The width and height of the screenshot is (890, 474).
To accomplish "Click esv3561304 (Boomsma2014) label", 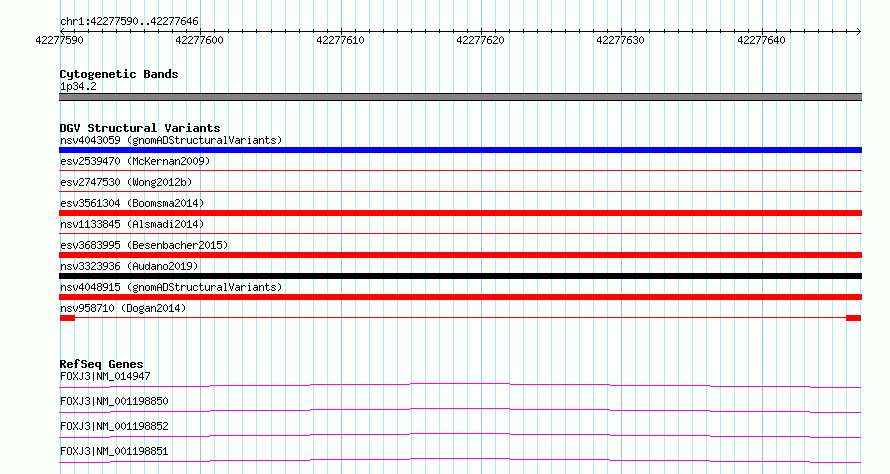I will coord(132,203).
